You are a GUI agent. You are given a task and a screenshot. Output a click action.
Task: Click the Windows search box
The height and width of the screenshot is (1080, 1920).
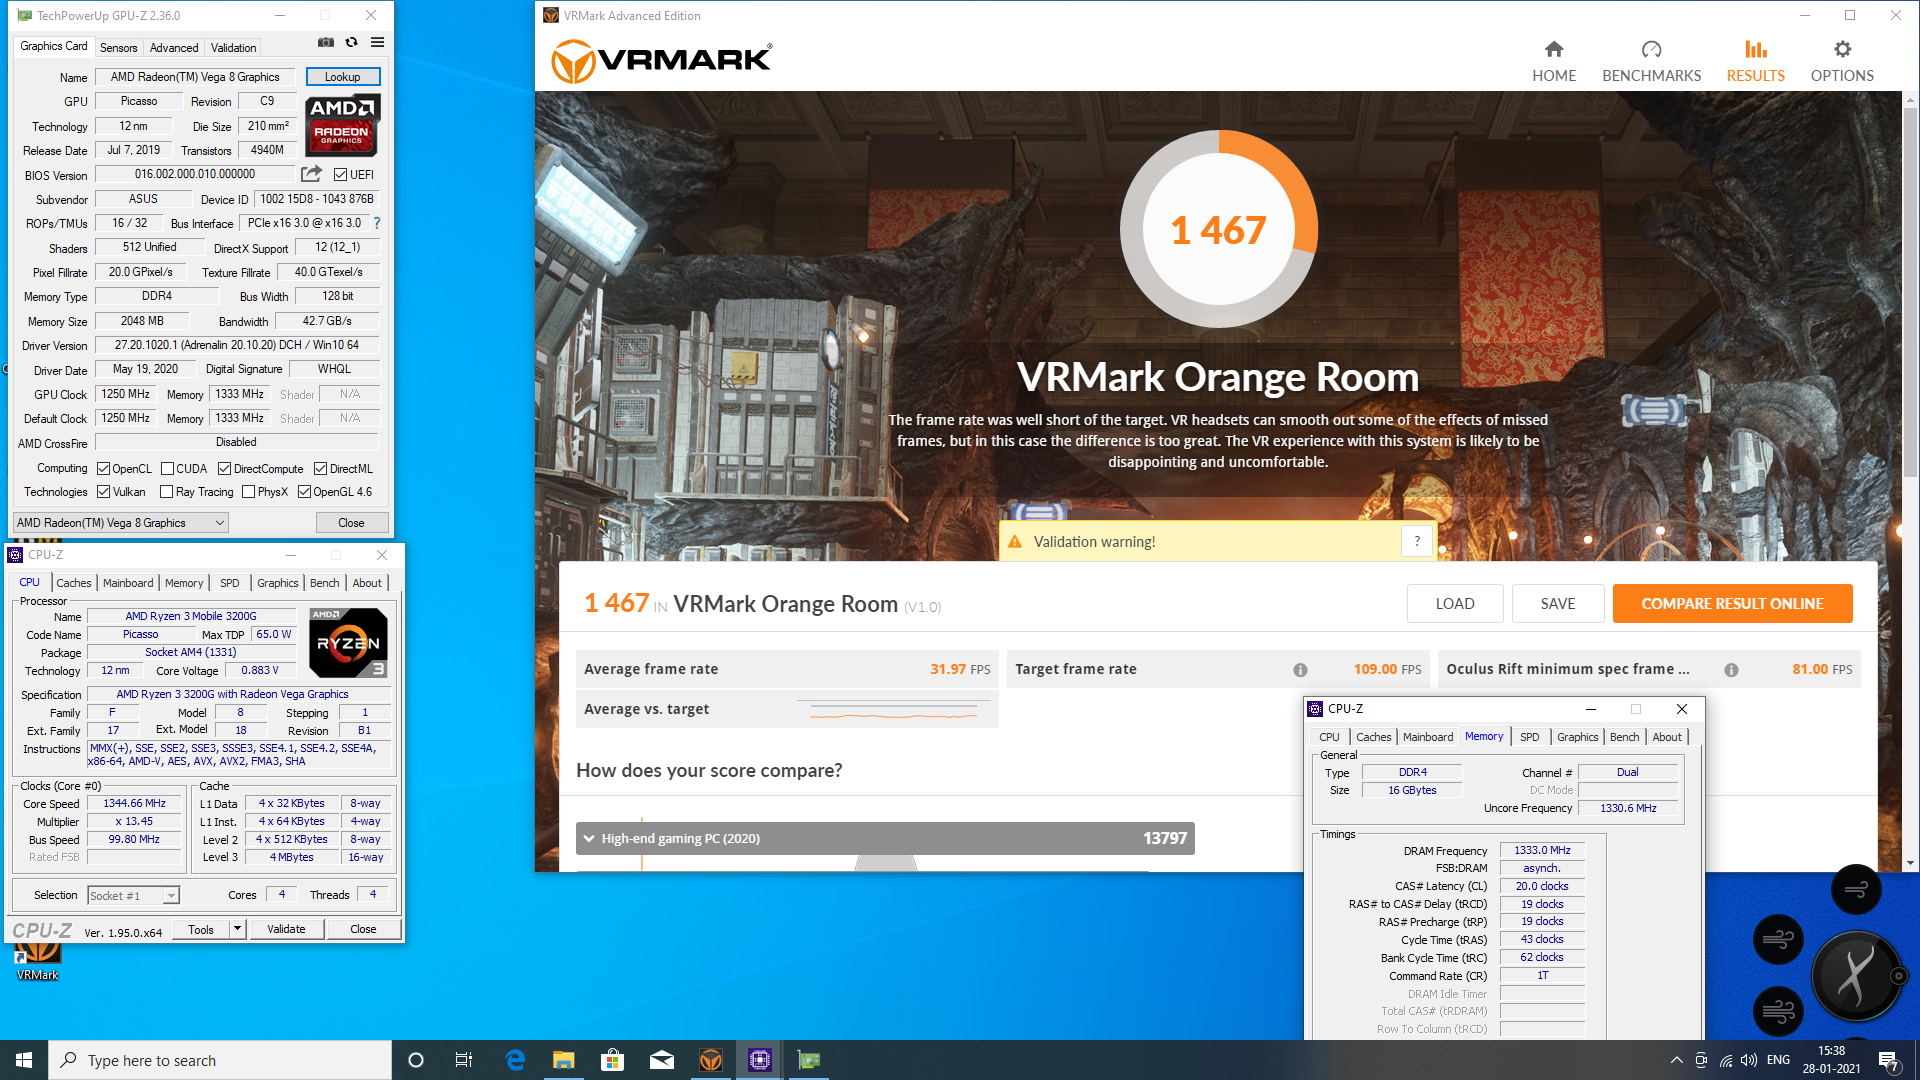click(x=220, y=1060)
